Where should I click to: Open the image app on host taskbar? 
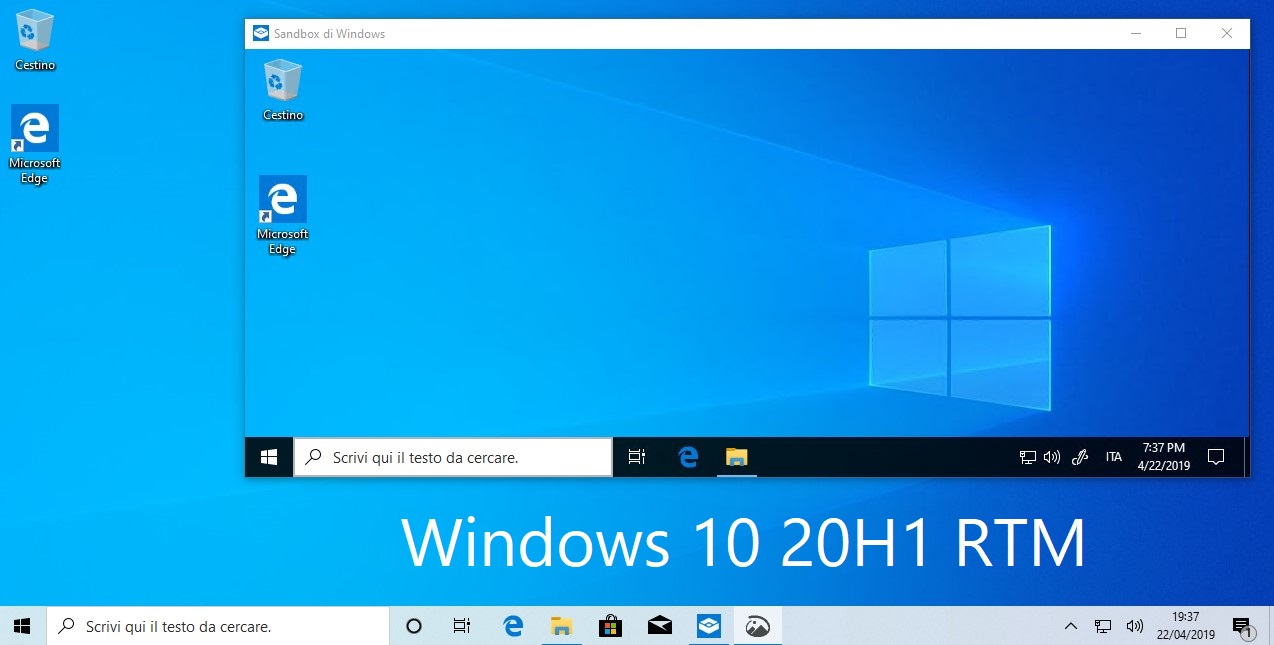point(758,626)
